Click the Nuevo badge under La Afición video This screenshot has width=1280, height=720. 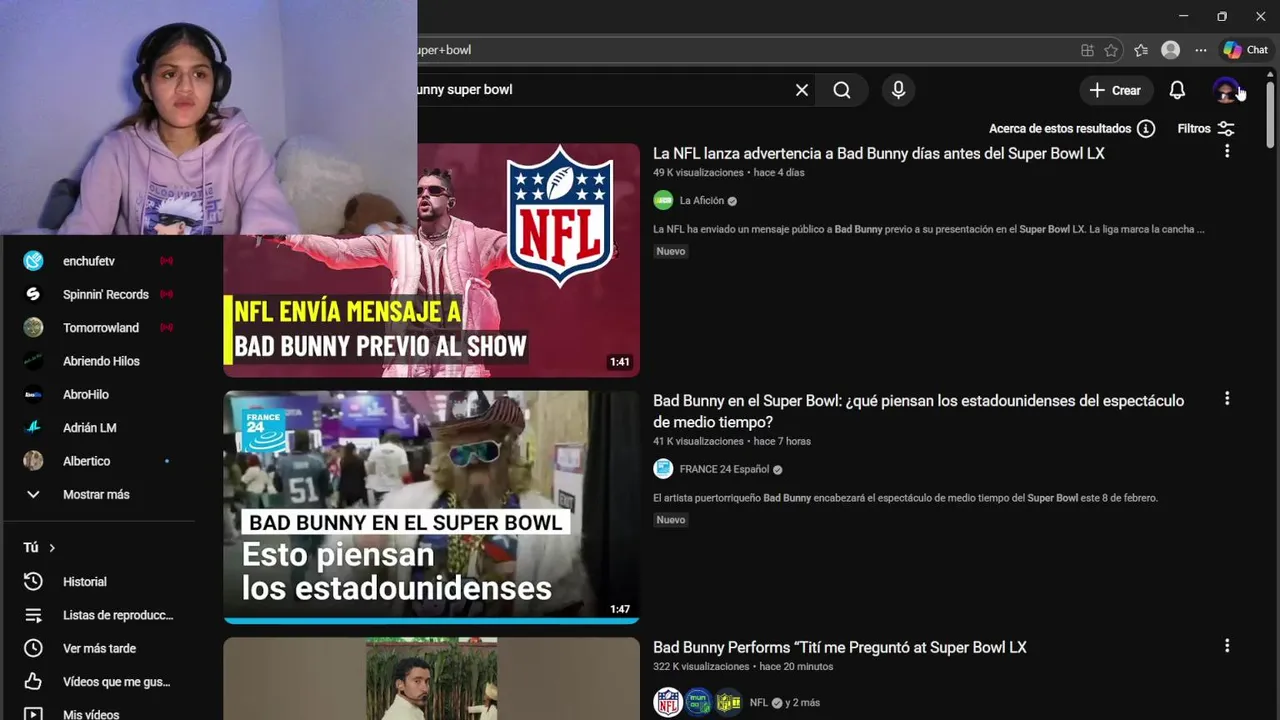click(671, 251)
